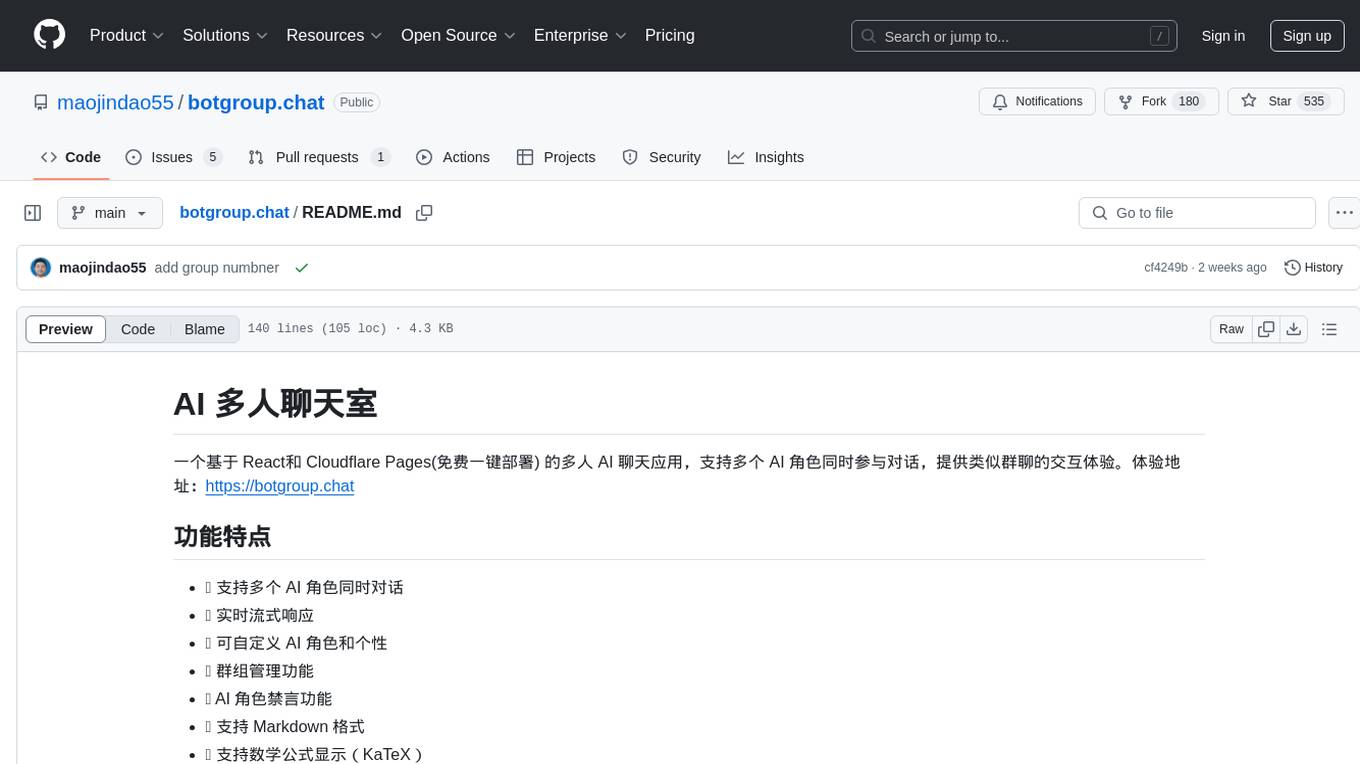Open the GitHub home logo
This screenshot has width=1360, height=764.
(x=49, y=35)
